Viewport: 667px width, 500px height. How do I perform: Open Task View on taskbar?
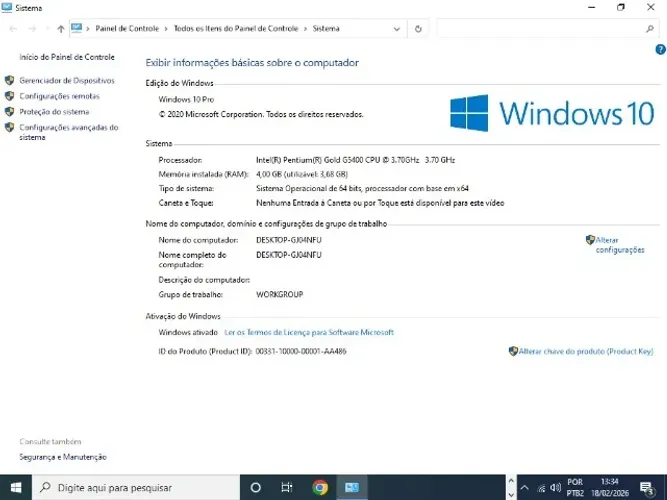tap(287, 488)
